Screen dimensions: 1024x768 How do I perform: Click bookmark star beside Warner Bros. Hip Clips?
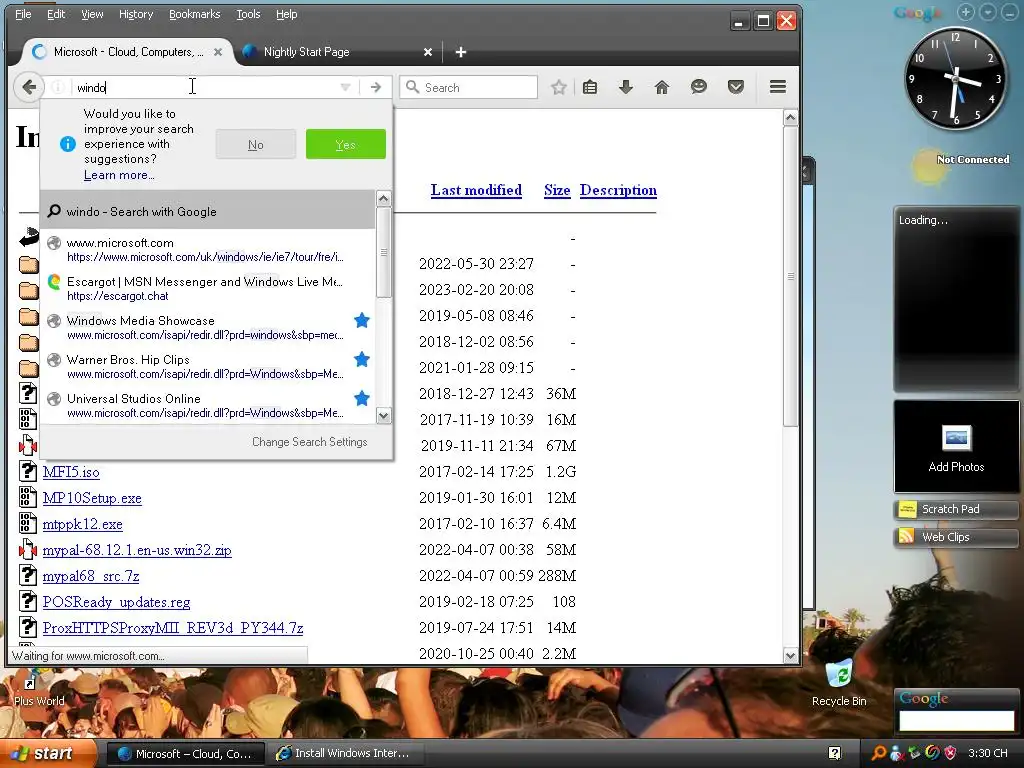coord(362,359)
